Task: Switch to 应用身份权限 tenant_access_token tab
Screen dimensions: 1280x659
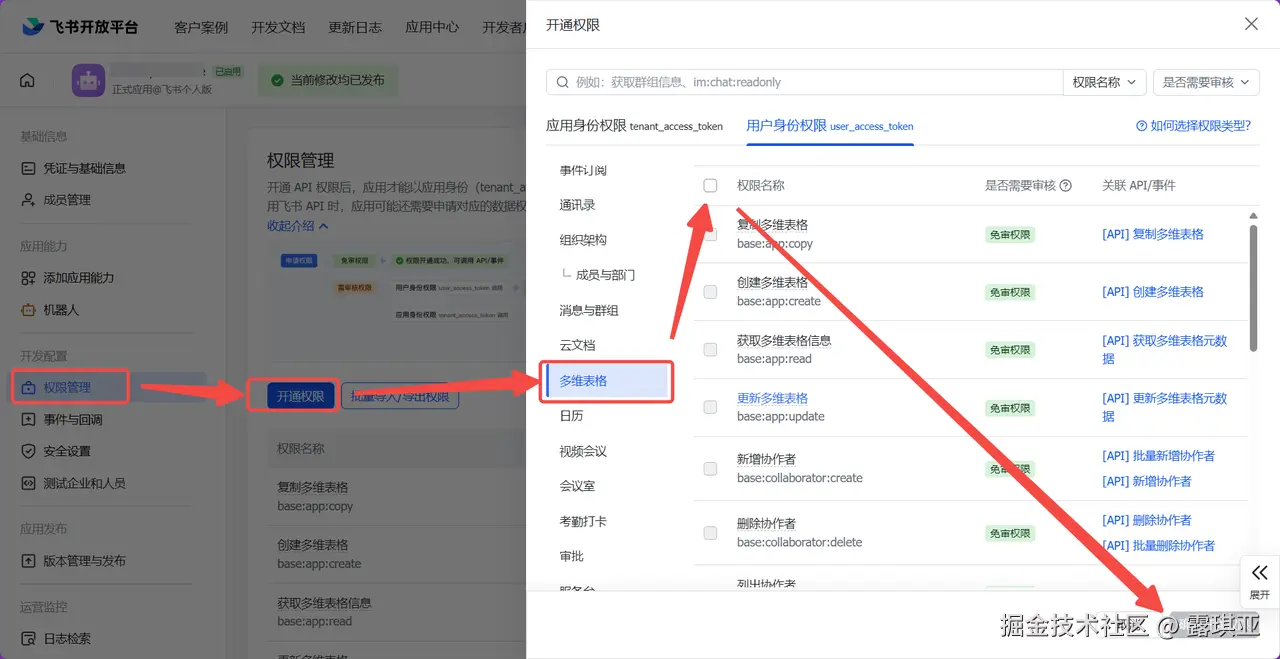Action: click(x=634, y=126)
